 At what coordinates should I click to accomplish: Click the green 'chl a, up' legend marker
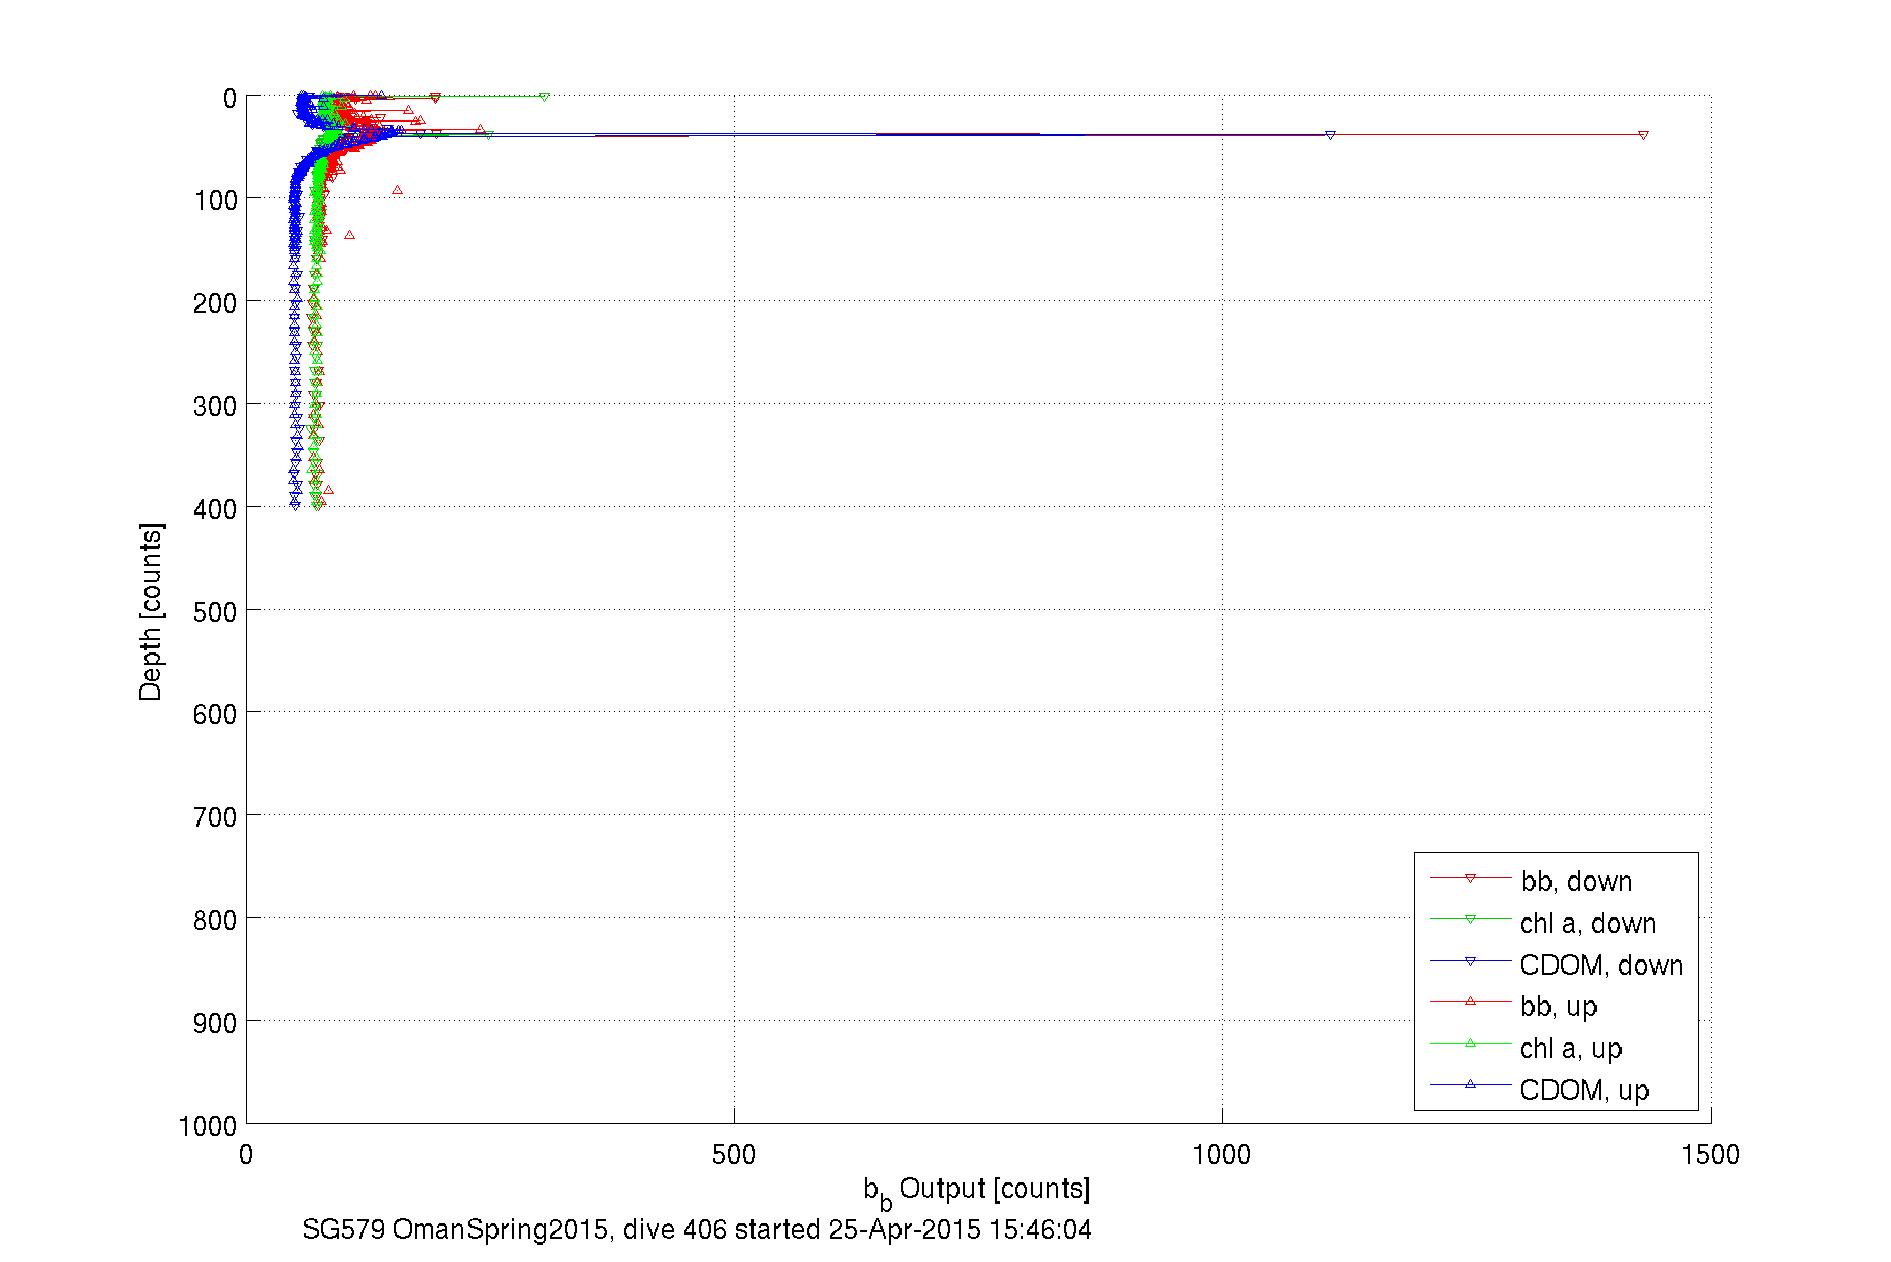(1470, 1043)
